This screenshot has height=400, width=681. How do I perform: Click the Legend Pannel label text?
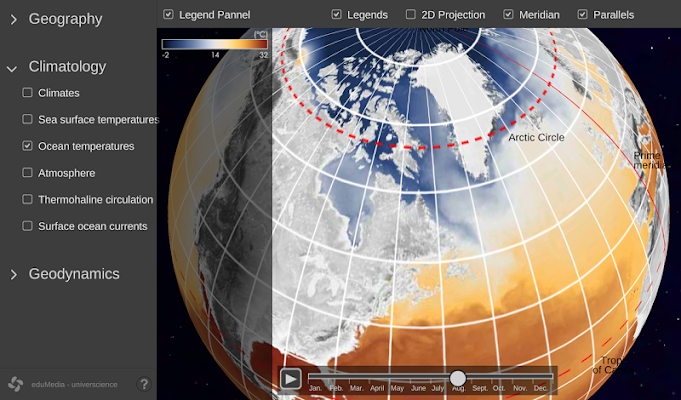click(x=215, y=15)
